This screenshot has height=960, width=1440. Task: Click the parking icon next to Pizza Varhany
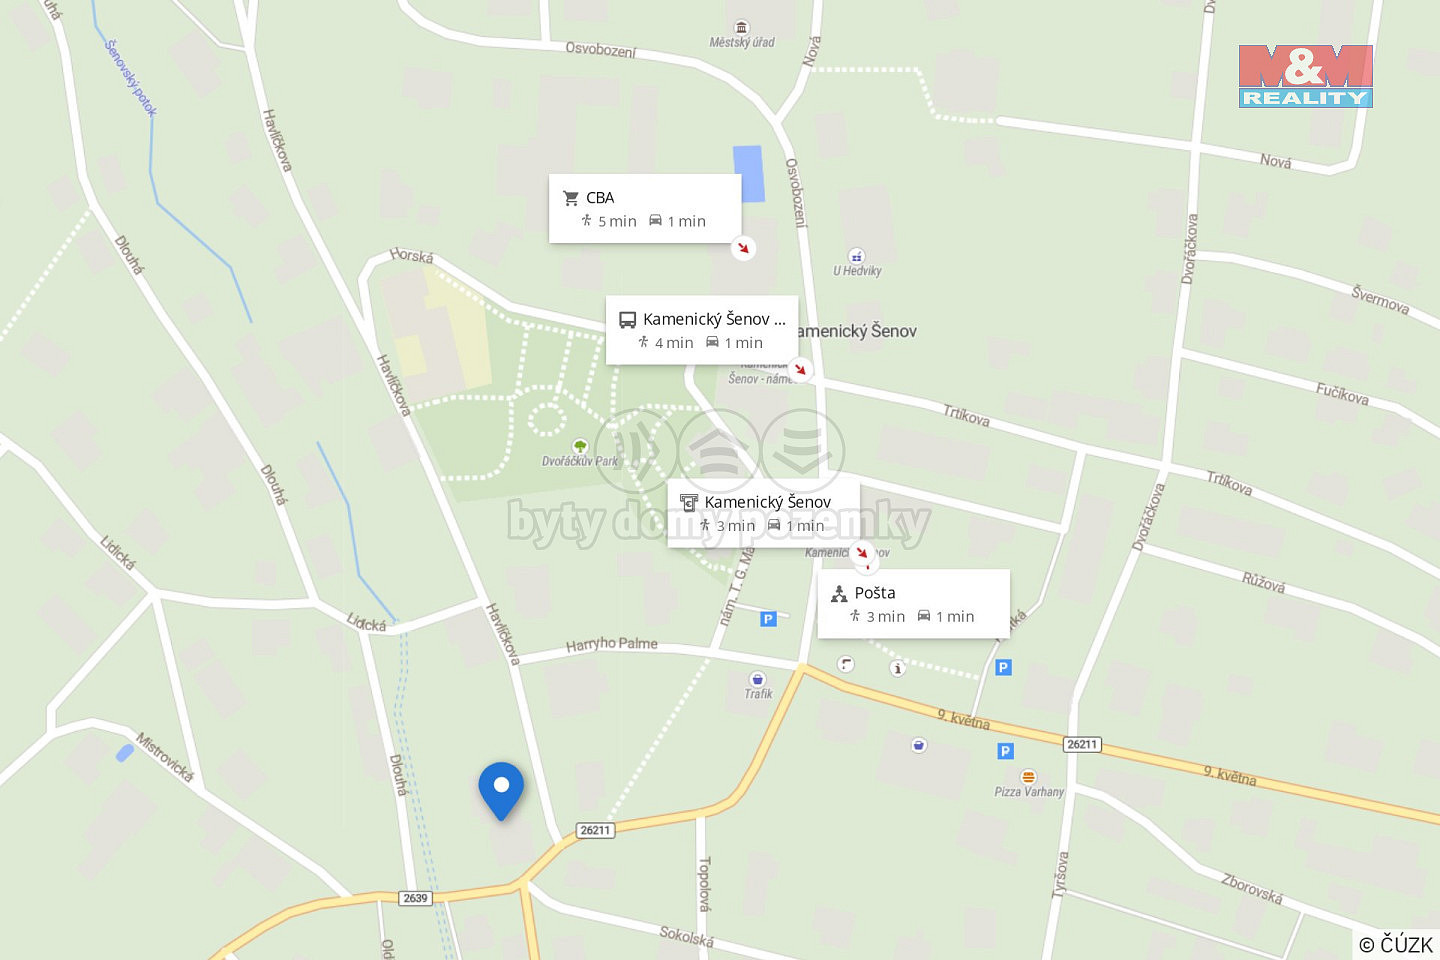pos(1006,751)
